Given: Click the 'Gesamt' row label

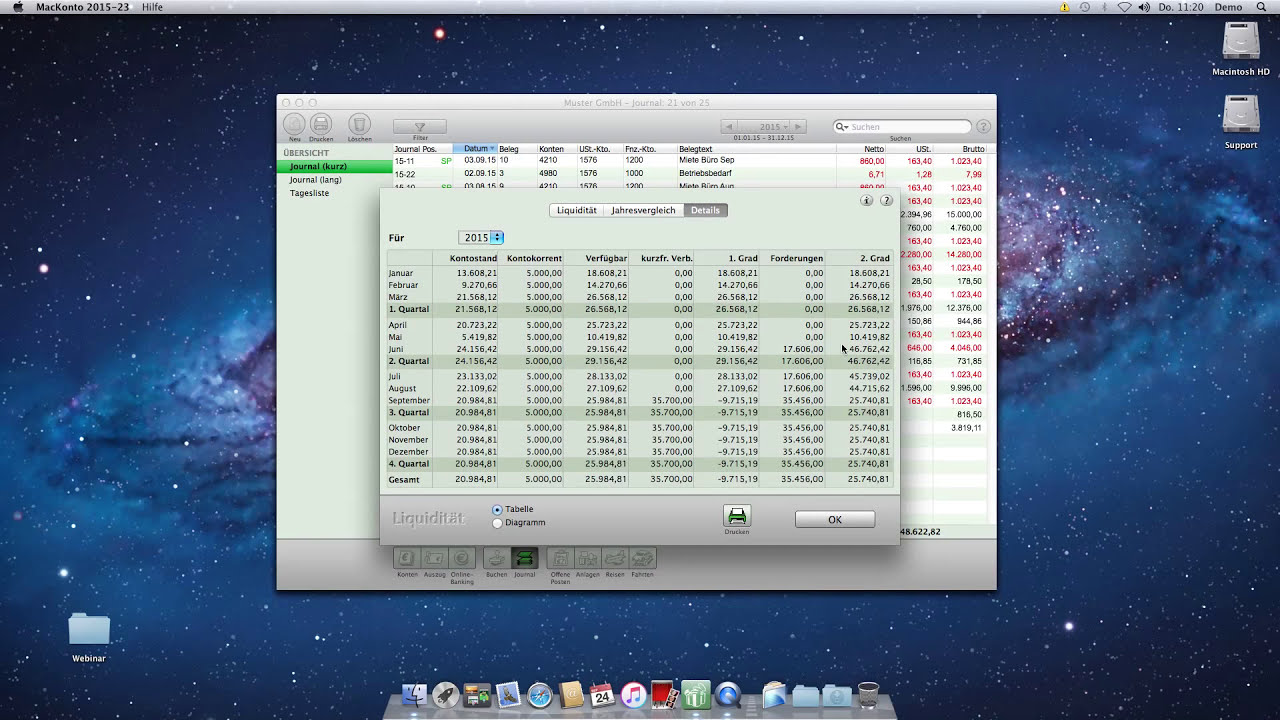Looking at the screenshot, I should (x=404, y=480).
